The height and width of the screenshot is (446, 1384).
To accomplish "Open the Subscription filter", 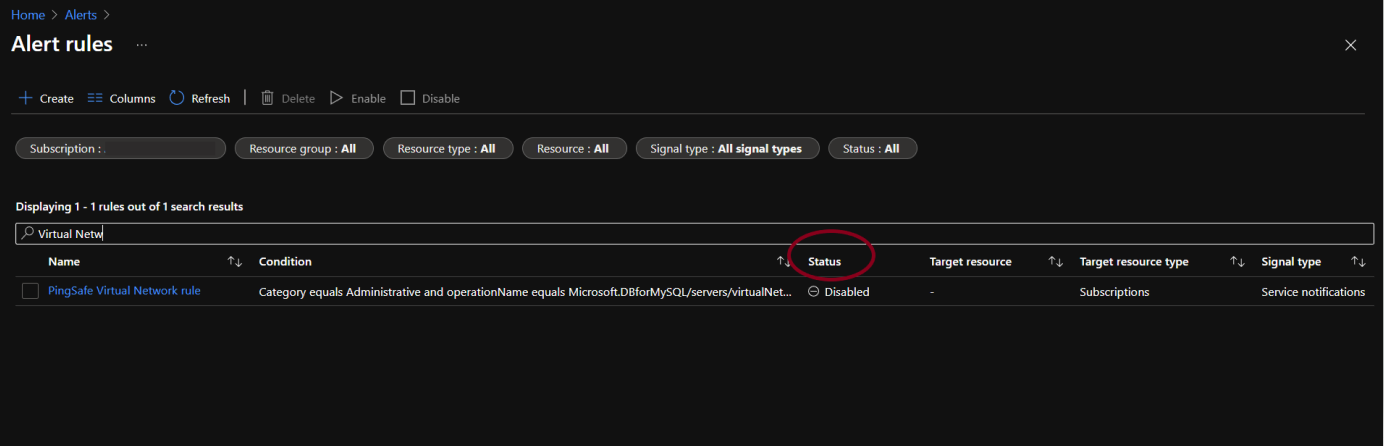I will [x=120, y=148].
